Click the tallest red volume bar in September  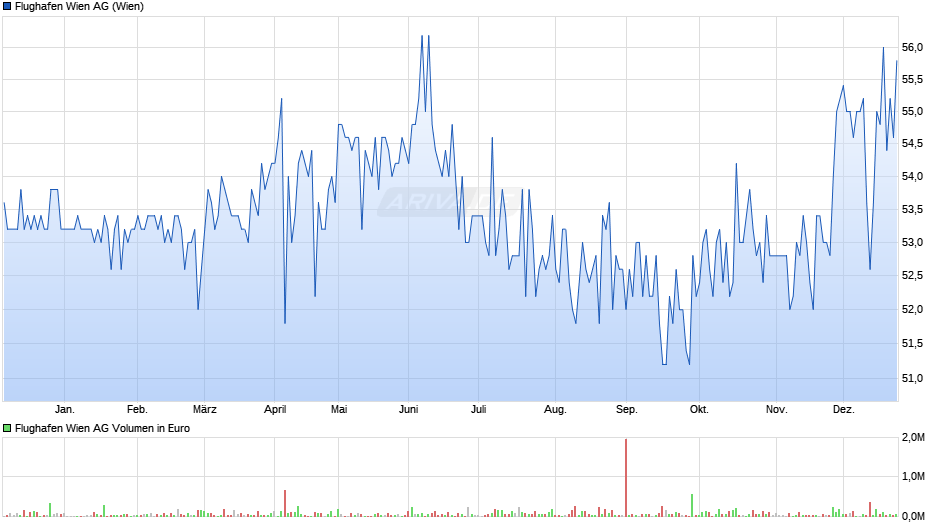[x=626, y=477]
